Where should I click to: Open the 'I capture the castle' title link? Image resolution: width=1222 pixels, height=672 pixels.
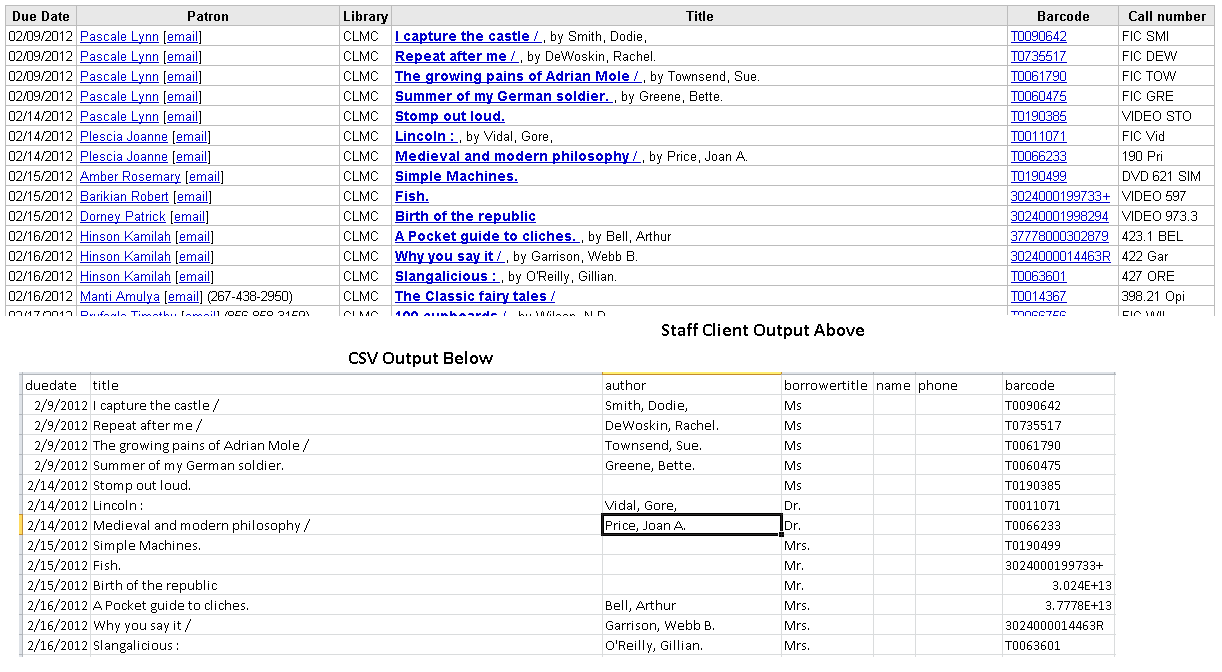pos(467,36)
